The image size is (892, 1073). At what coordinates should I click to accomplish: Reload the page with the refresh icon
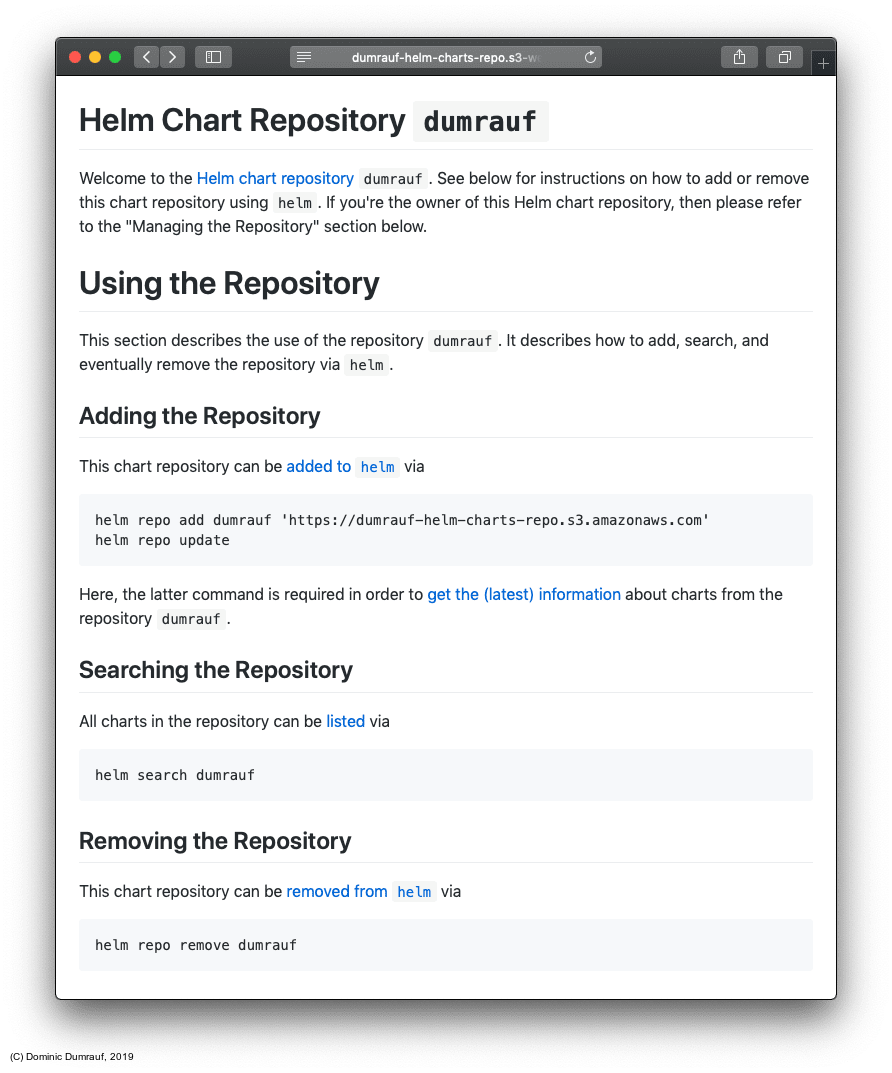pyautogui.click(x=589, y=57)
